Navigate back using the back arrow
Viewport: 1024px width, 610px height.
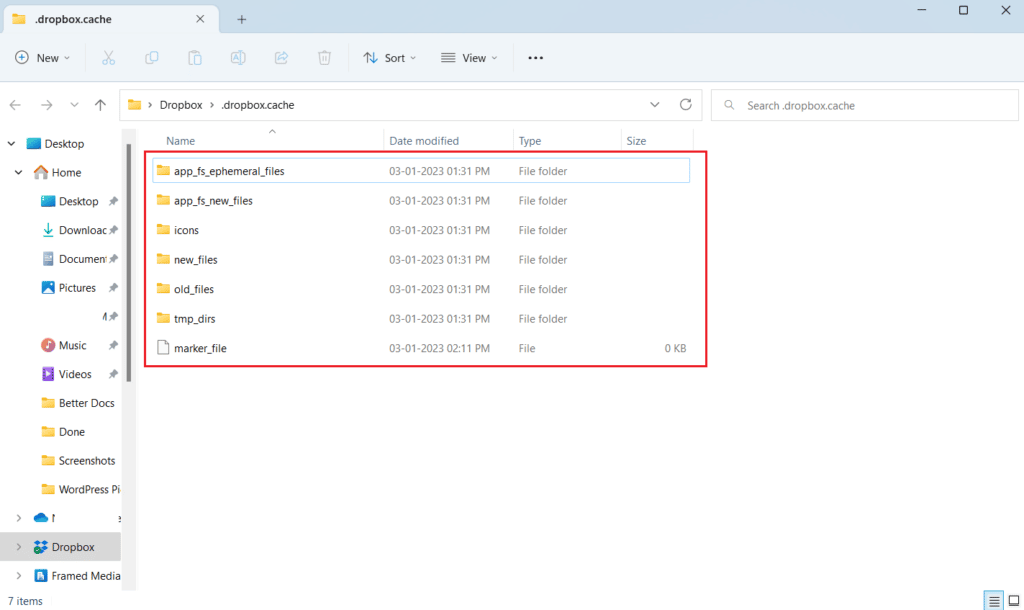point(16,104)
